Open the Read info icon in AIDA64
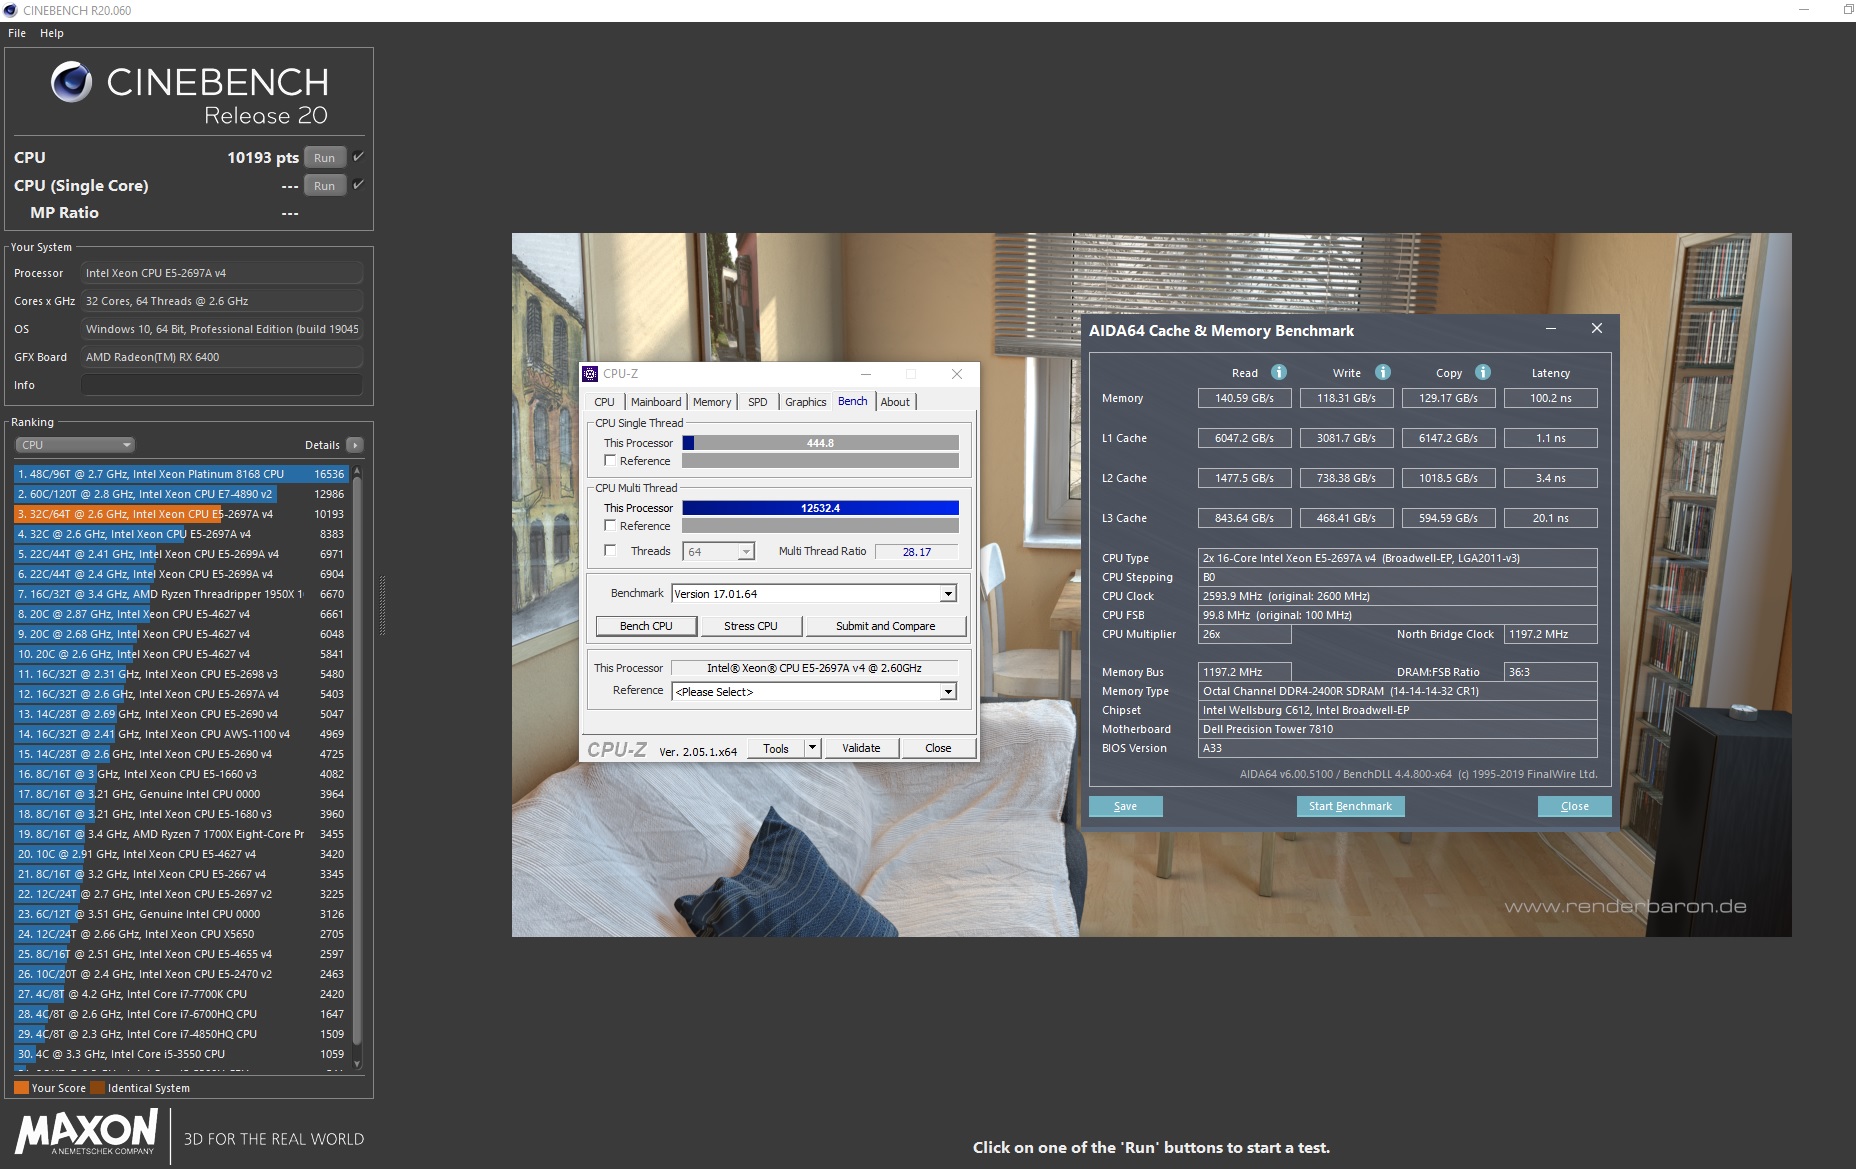Image resolution: width=1856 pixels, height=1169 pixels. coord(1278,372)
